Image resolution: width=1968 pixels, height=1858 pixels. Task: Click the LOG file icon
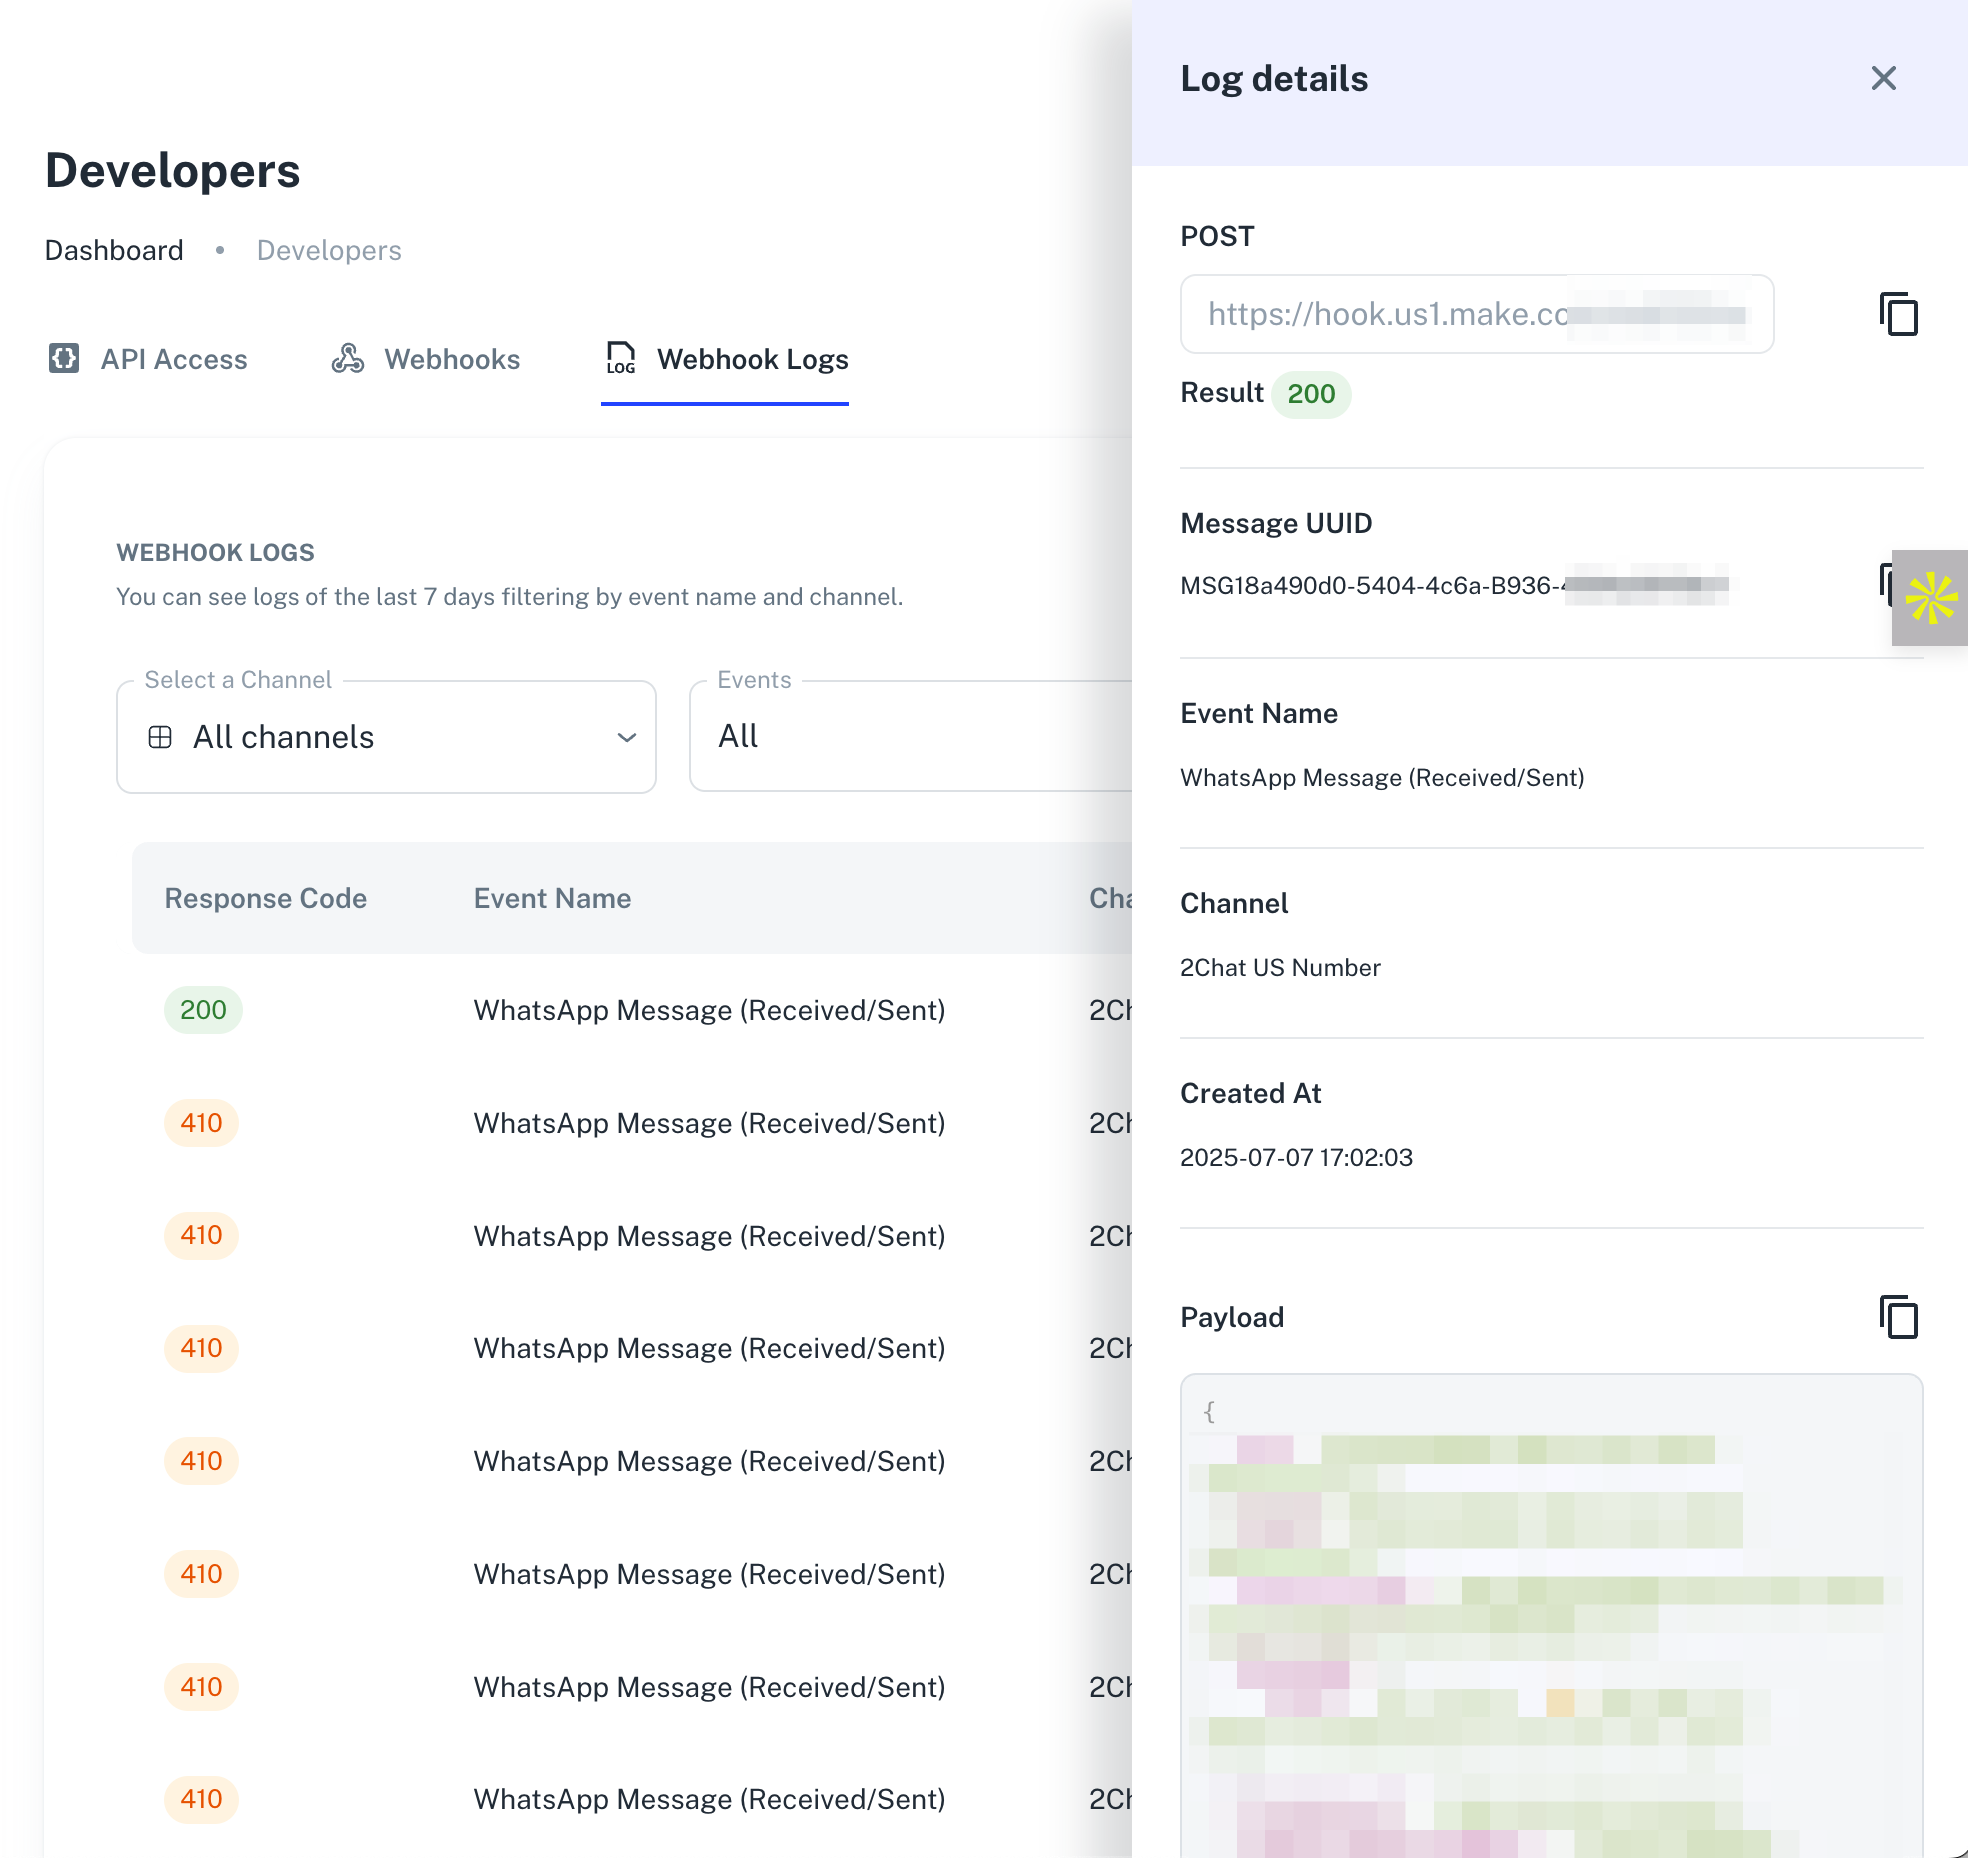[x=621, y=358]
